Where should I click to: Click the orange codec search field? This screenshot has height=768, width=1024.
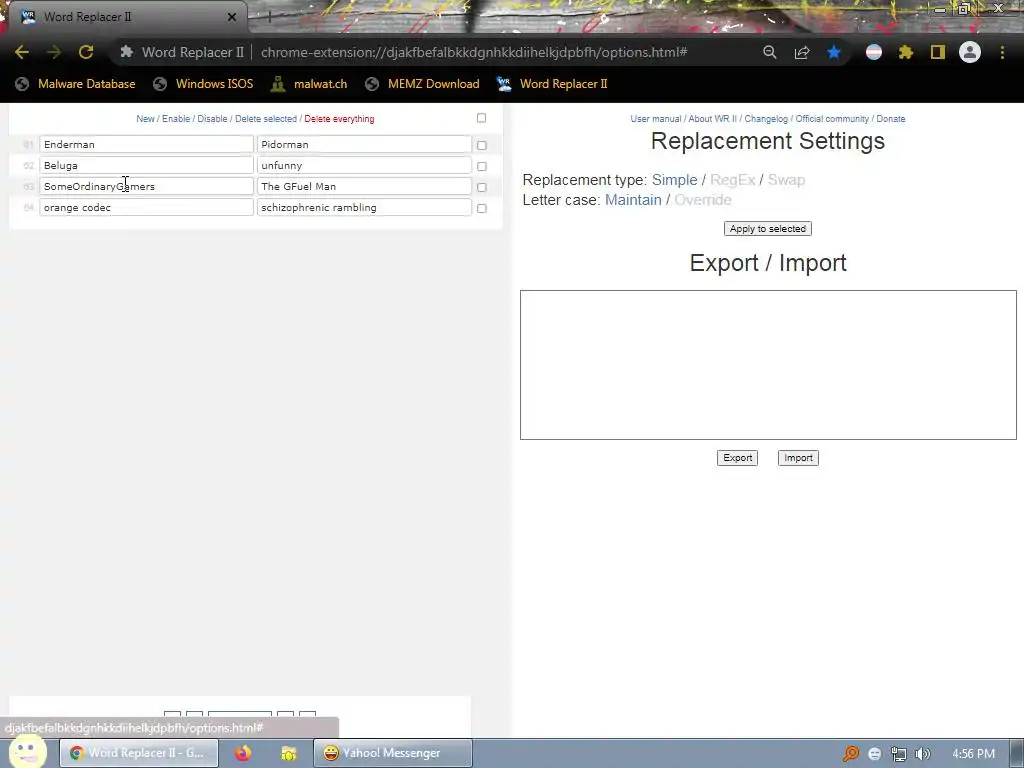pyautogui.click(x=146, y=207)
